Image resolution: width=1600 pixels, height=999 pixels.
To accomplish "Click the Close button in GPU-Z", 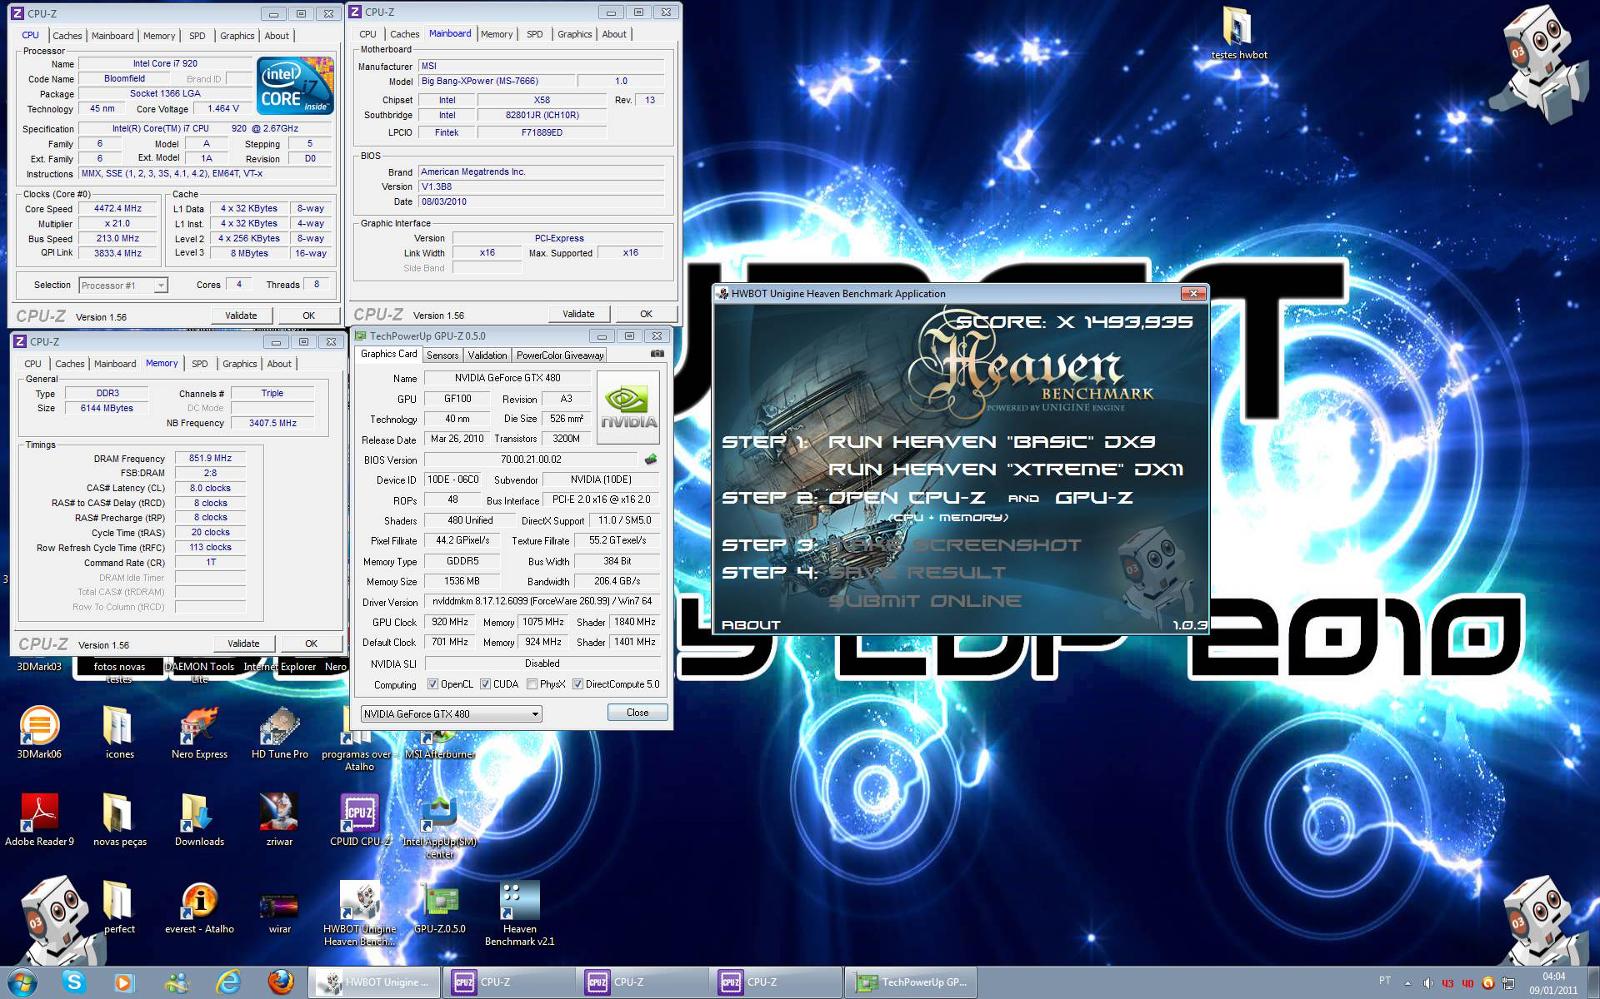I will pos(637,712).
